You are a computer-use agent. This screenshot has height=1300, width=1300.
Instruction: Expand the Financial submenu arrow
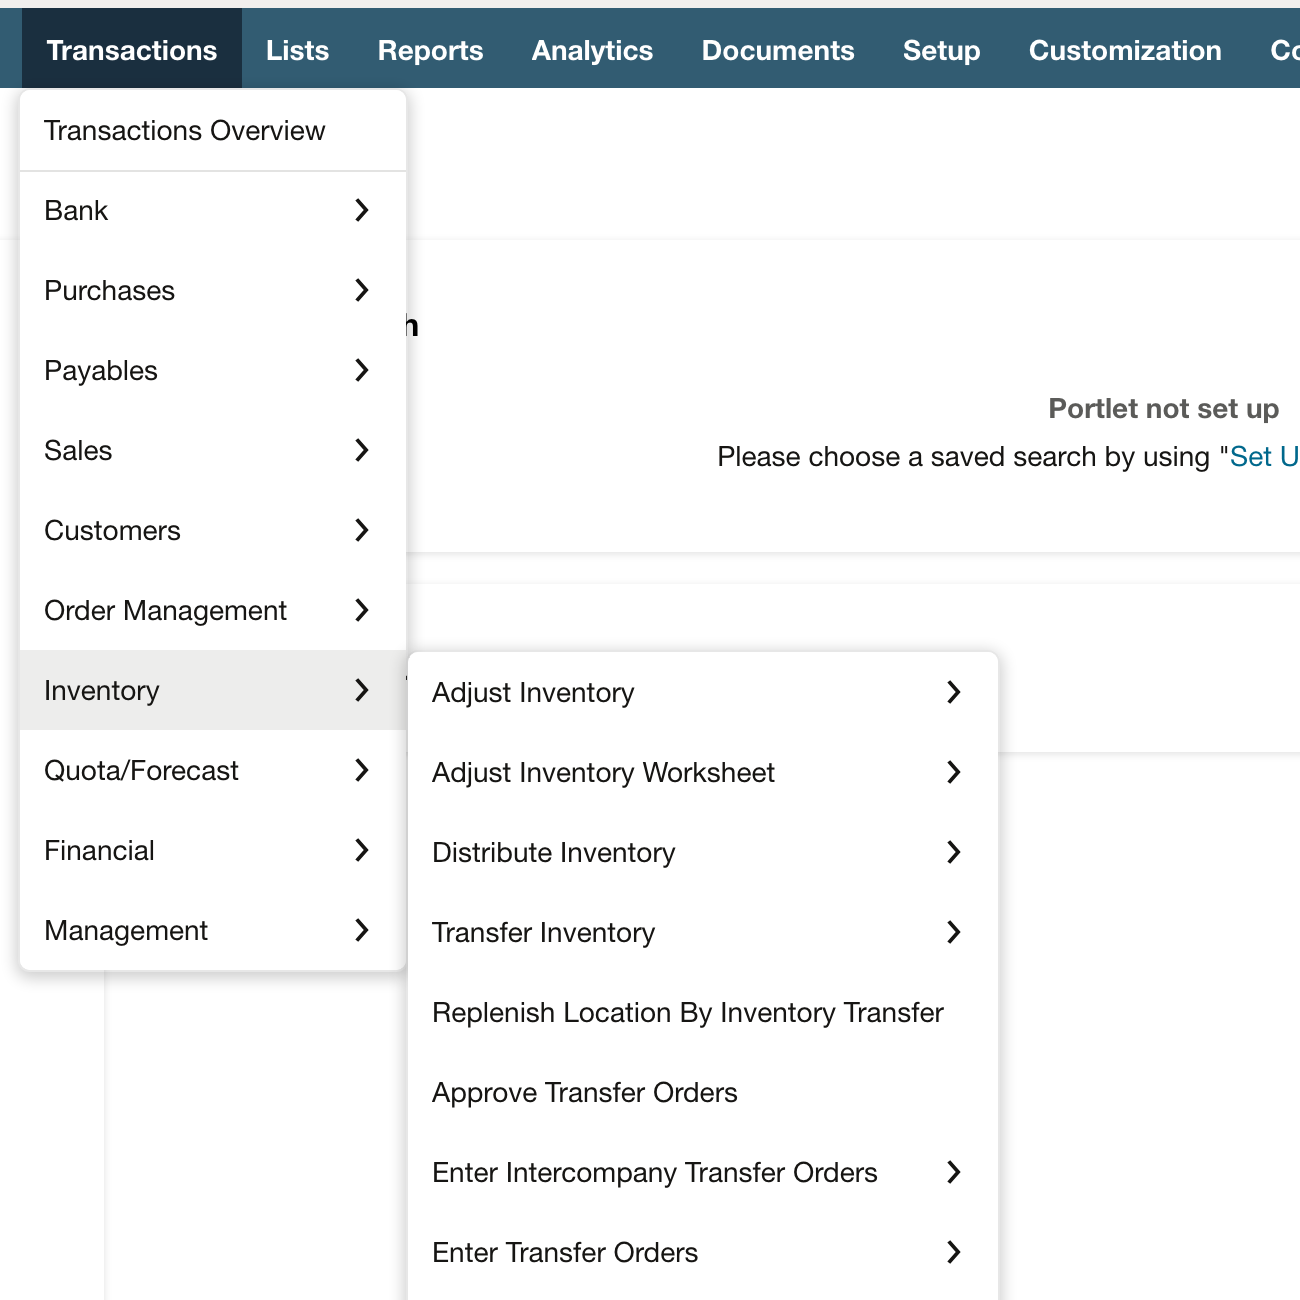click(x=362, y=850)
